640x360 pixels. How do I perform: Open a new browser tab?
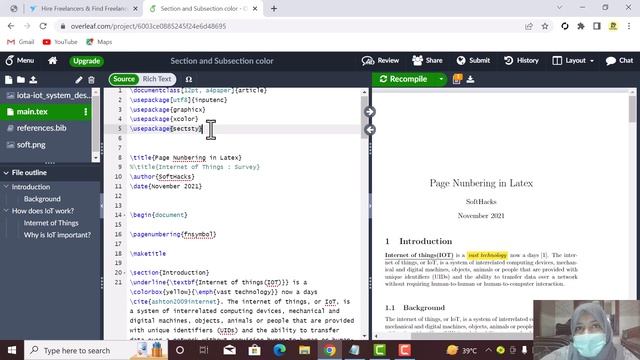coord(274,9)
